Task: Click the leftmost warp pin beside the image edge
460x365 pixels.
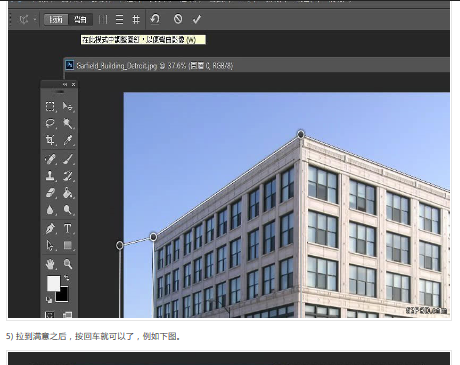Action: click(120, 245)
